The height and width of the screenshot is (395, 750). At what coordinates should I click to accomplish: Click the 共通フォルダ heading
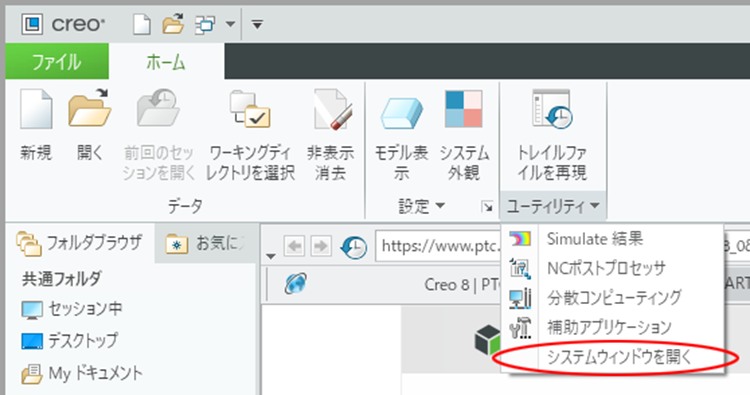[61, 278]
